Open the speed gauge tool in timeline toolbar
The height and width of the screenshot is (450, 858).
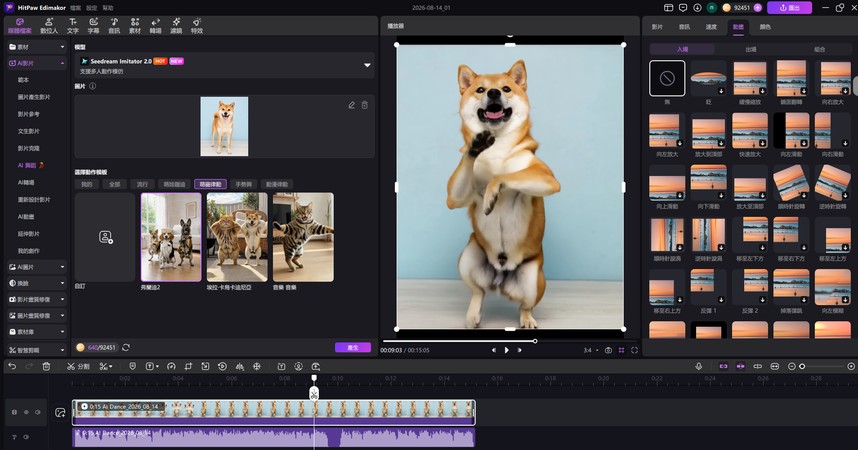click(171, 366)
